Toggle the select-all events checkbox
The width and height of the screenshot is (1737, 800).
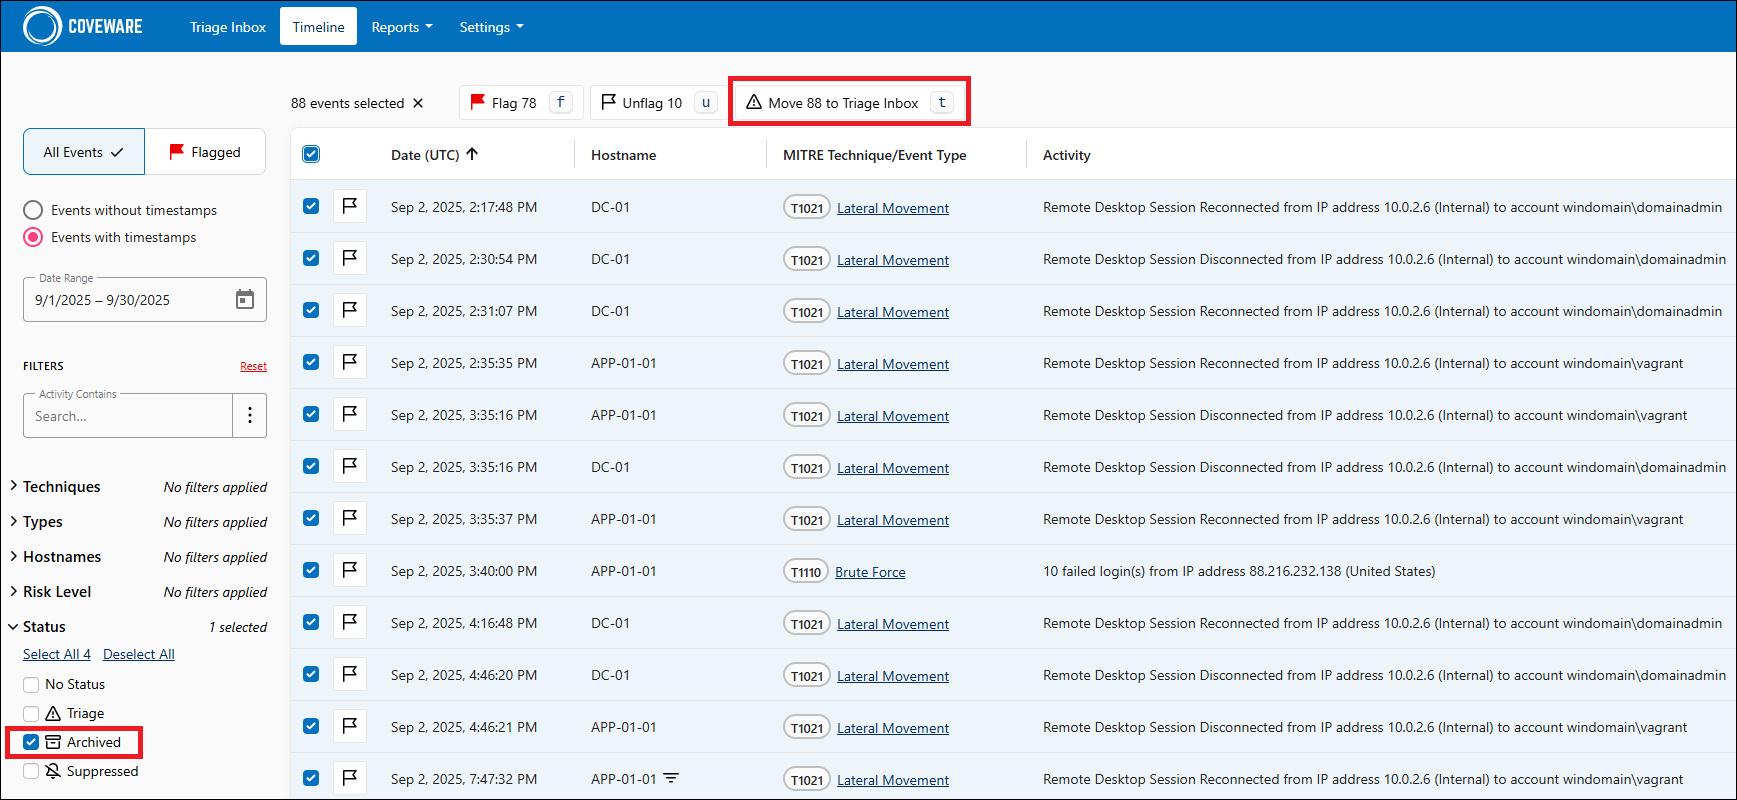pos(311,154)
